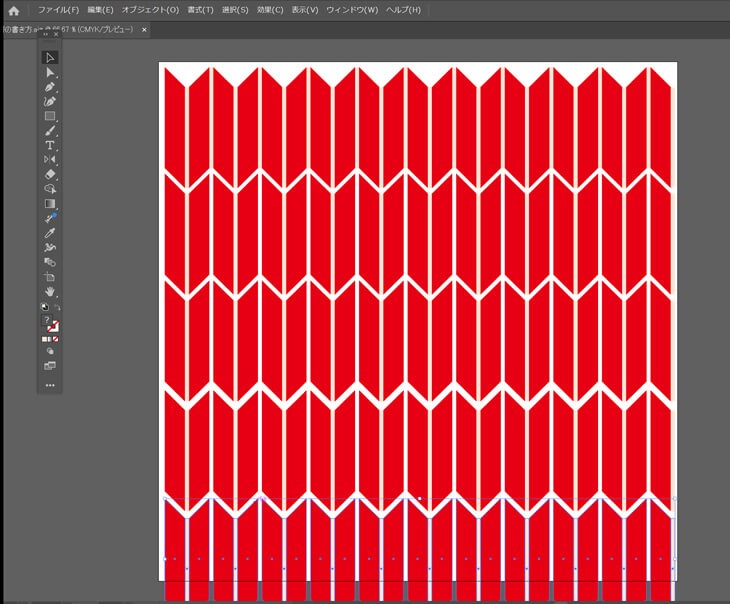Choose the Pen tool
This screenshot has height=604, width=730.
point(49,87)
